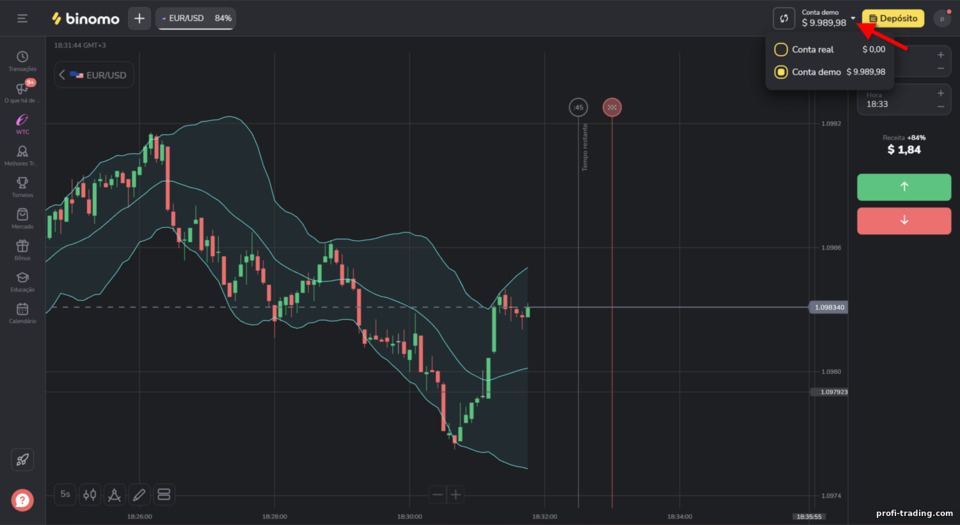960x525 pixels.
Task: Open Torneios trophy icon
Action: tap(22, 187)
